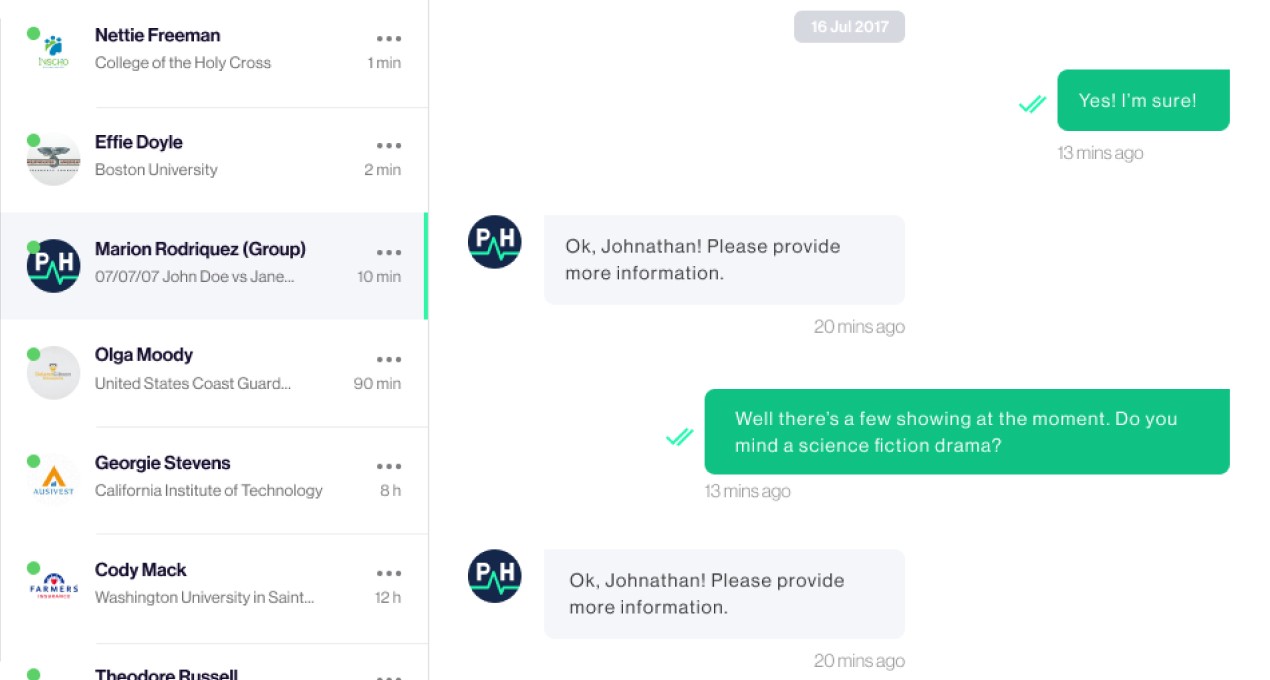Open Effie Doyle's three-dot options menu
1270x680 pixels.
tap(389, 145)
